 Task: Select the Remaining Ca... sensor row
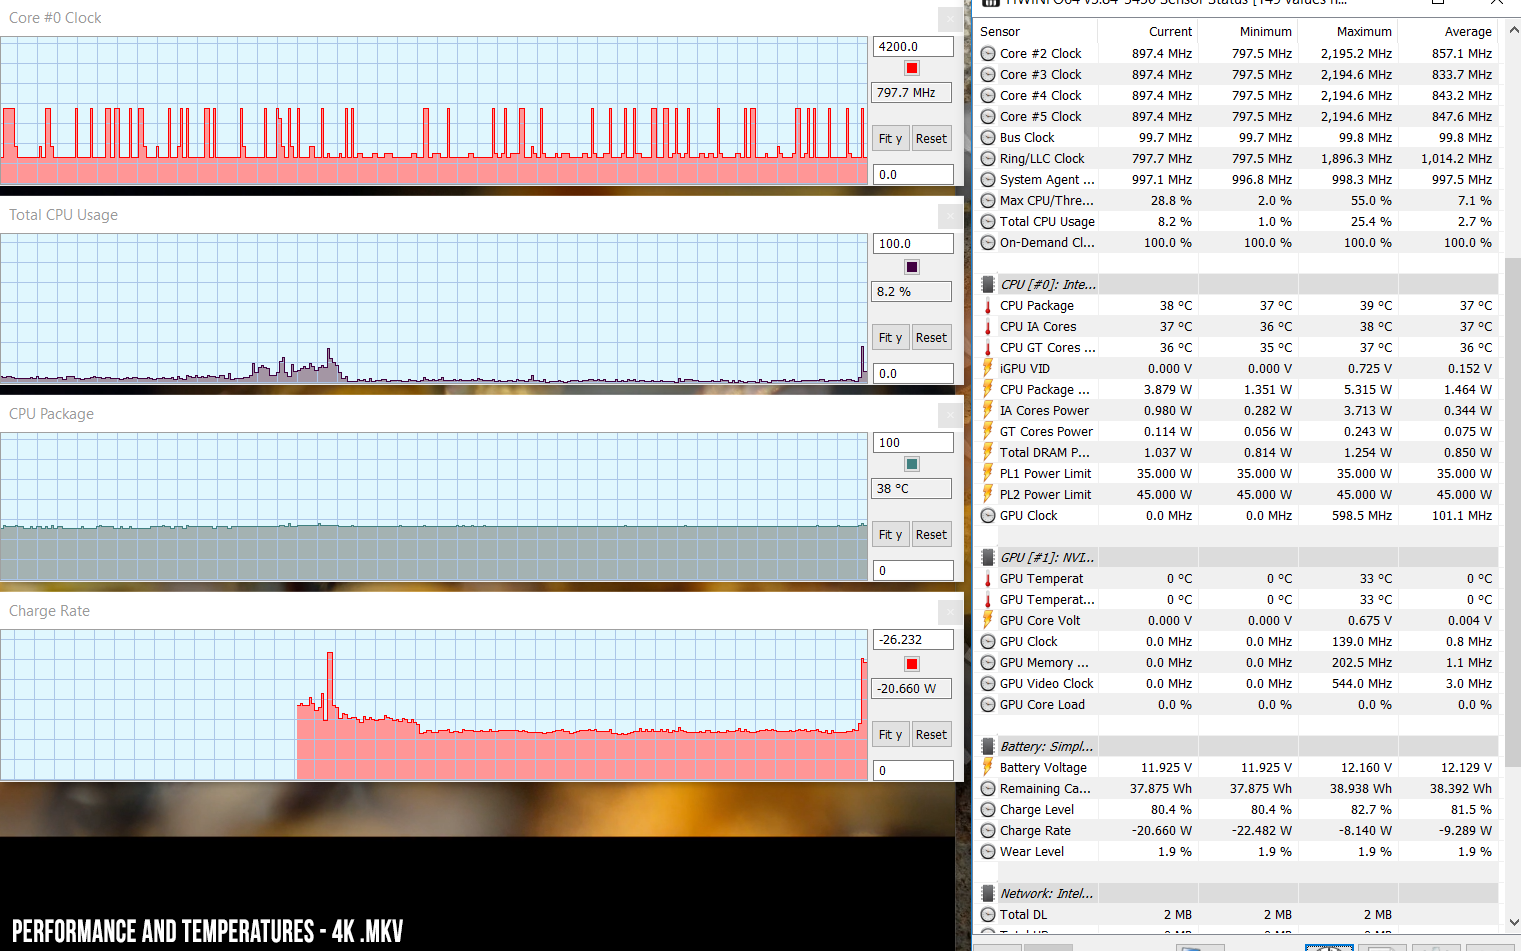1238,789
